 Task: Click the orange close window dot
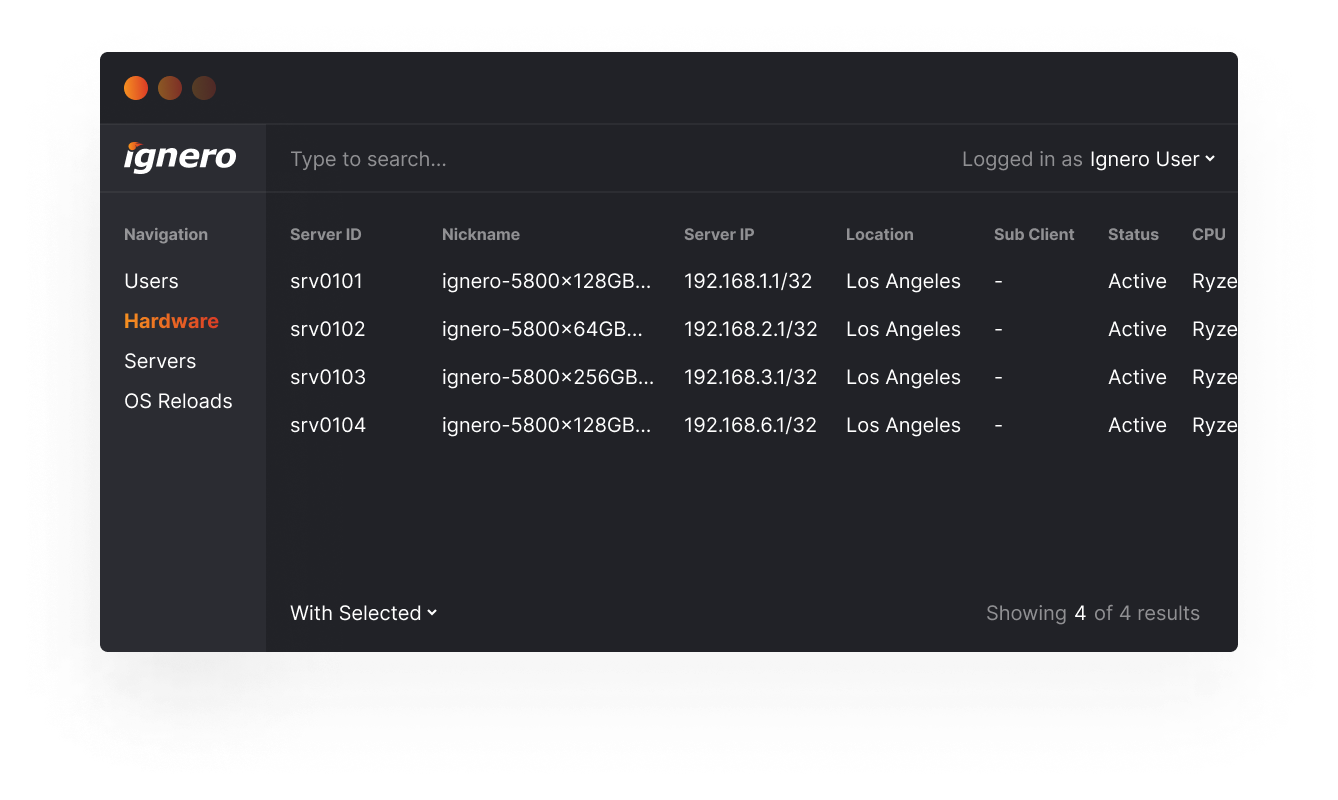pyautogui.click(x=136, y=88)
